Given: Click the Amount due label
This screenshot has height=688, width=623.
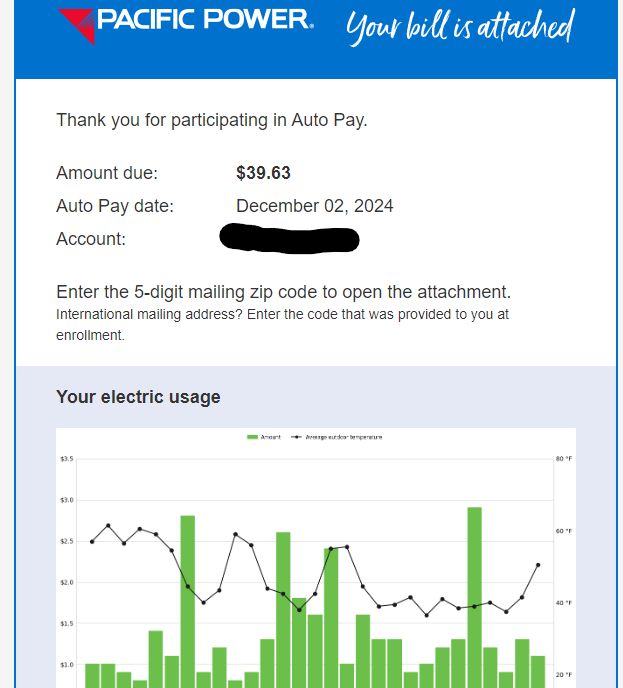Looking at the screenshot, I should click(x=106, y=173).
